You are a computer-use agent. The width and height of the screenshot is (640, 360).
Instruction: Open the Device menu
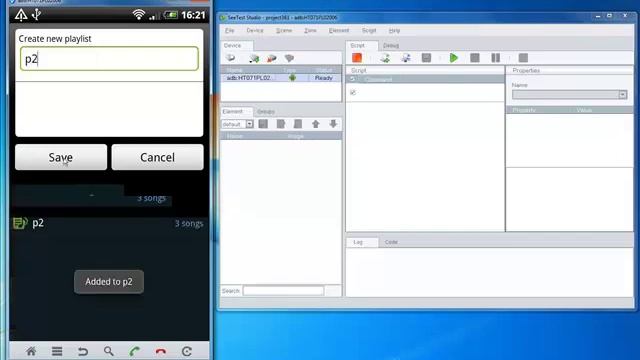pyautogui.click(x=255, y=30)
